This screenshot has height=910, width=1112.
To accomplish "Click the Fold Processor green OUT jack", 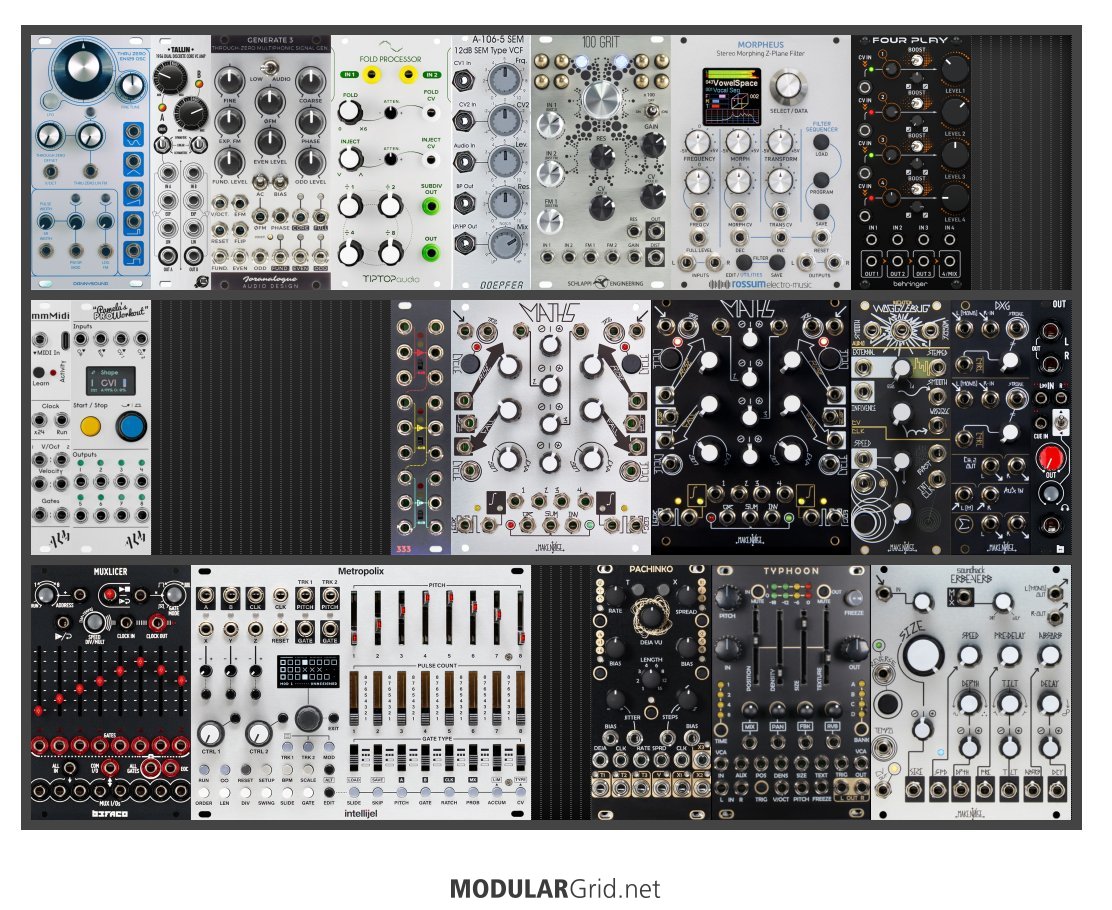I will [429, 253].
